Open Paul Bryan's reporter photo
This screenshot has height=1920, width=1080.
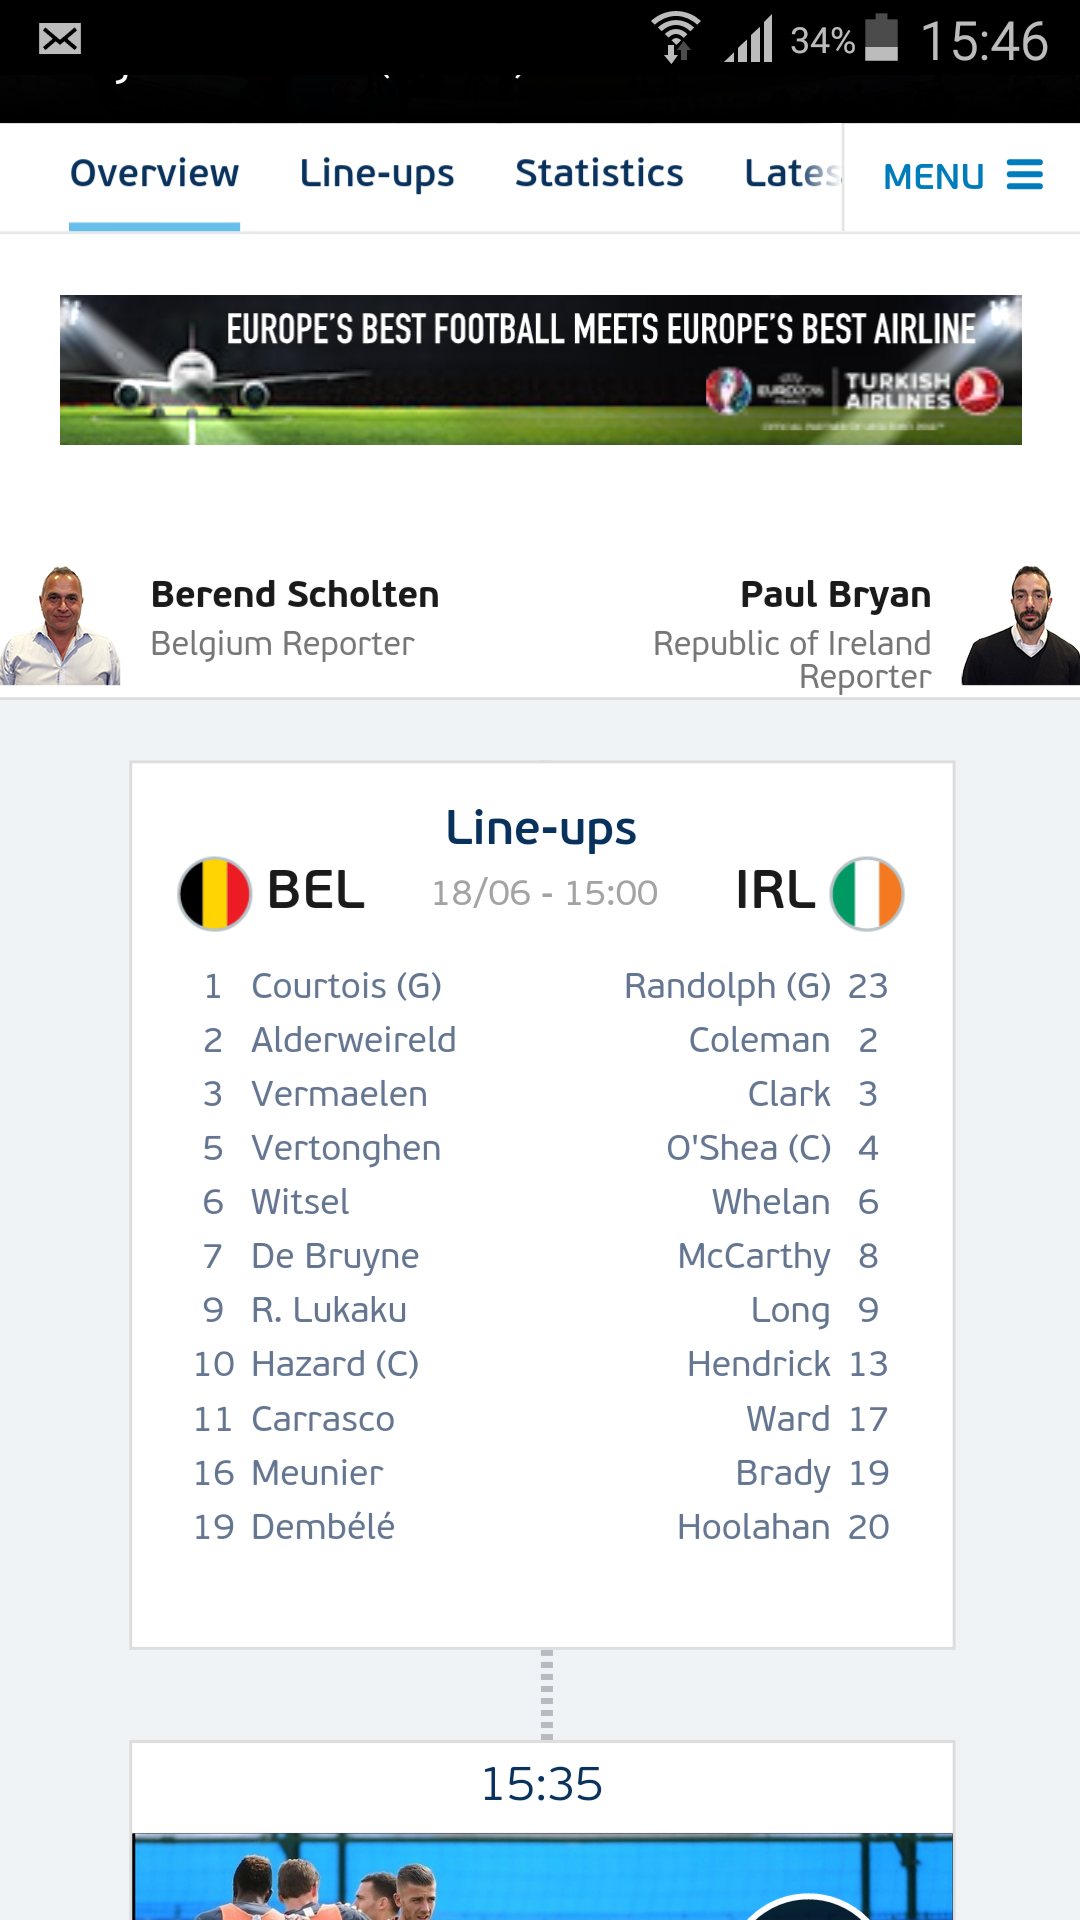pyautogui.click(x=1023, y=626)
